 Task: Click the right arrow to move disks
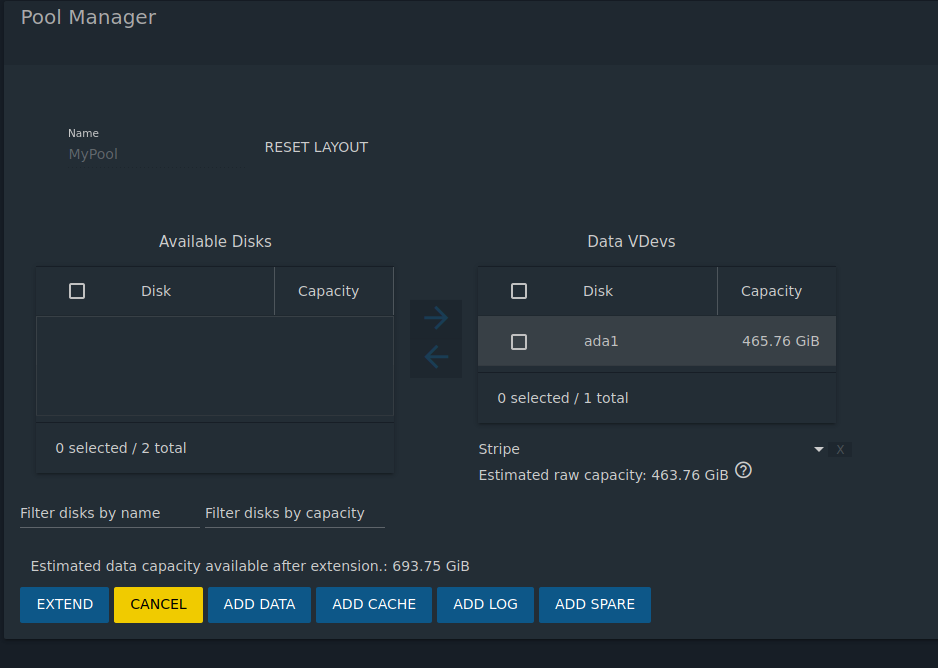(x=436, y=318)
